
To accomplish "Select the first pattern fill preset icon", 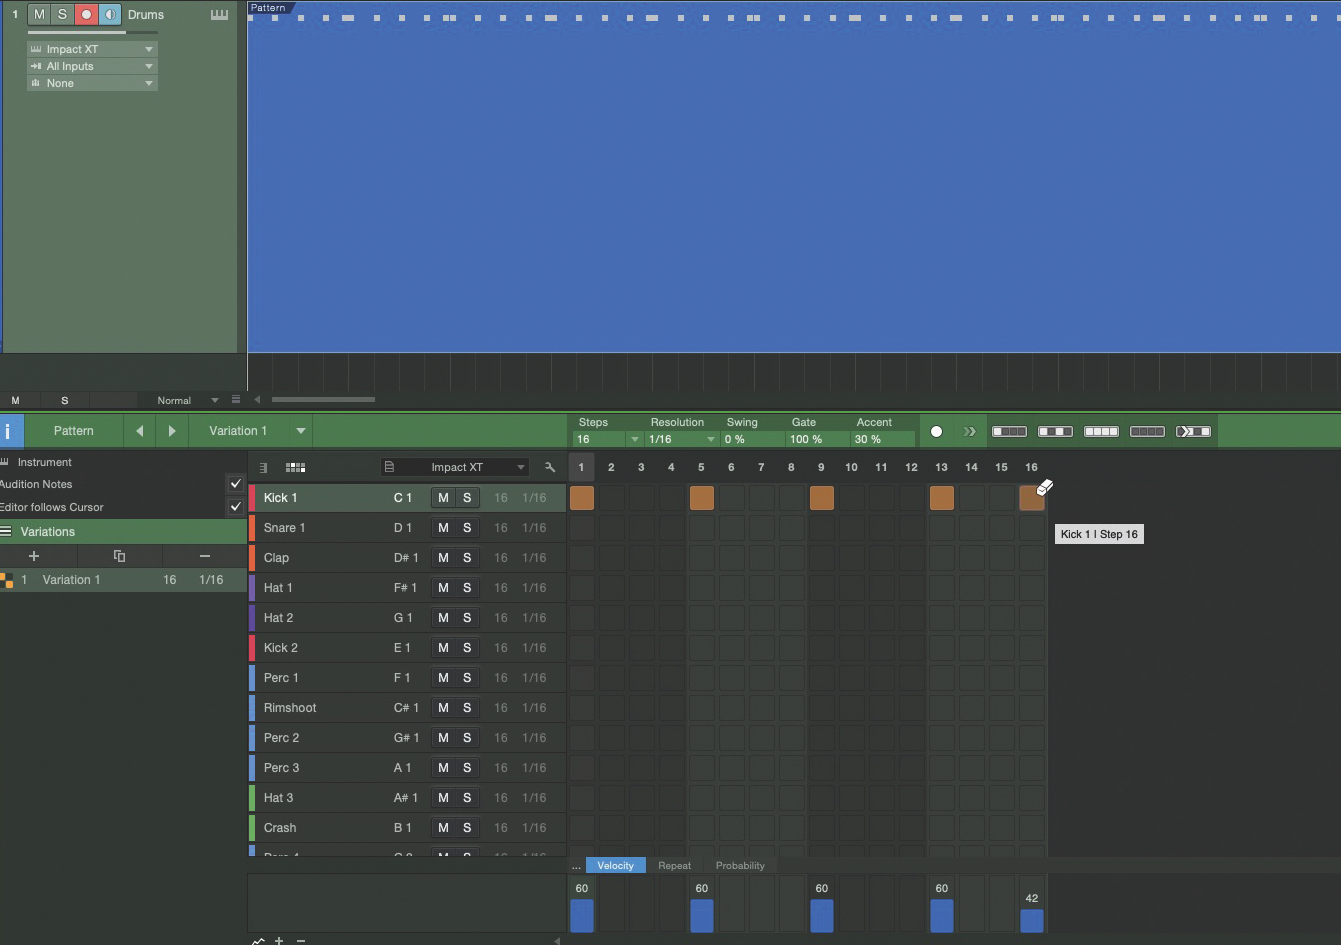I will (x=1009, y=432).
